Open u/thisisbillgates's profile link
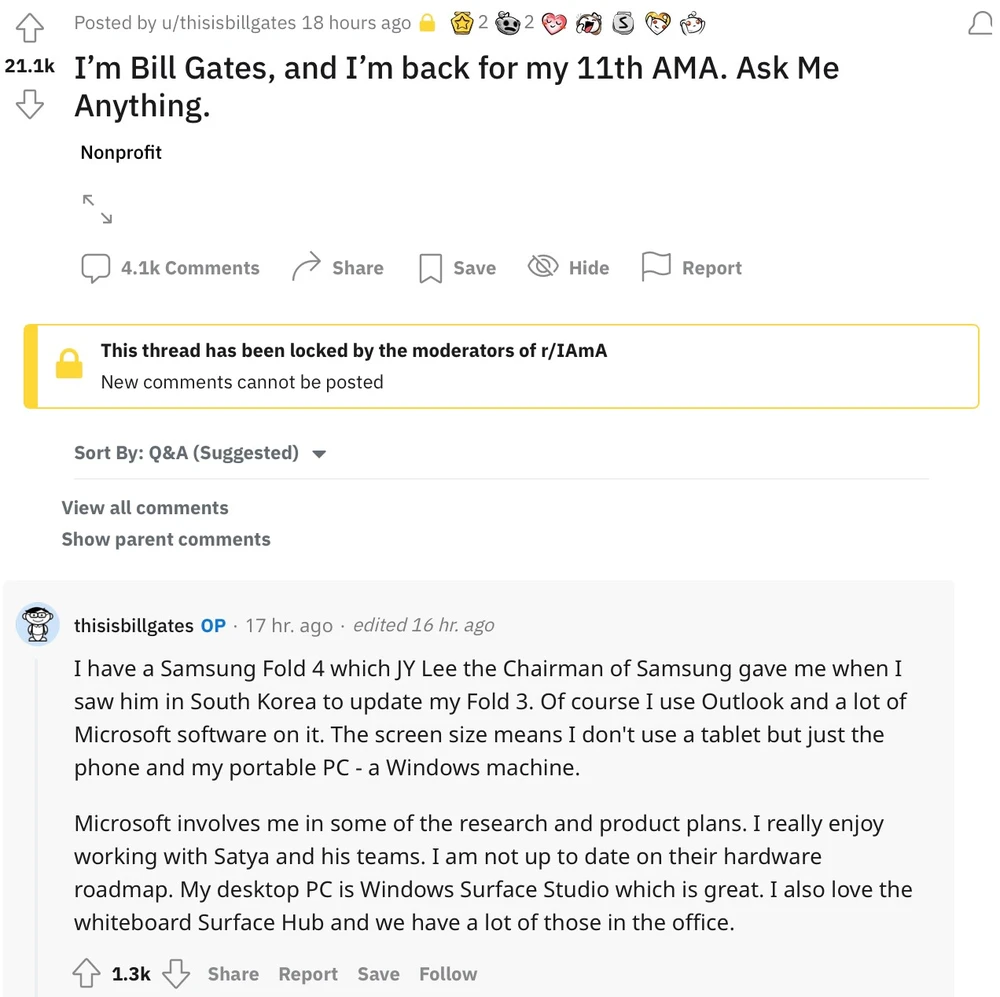 (227, 22)
